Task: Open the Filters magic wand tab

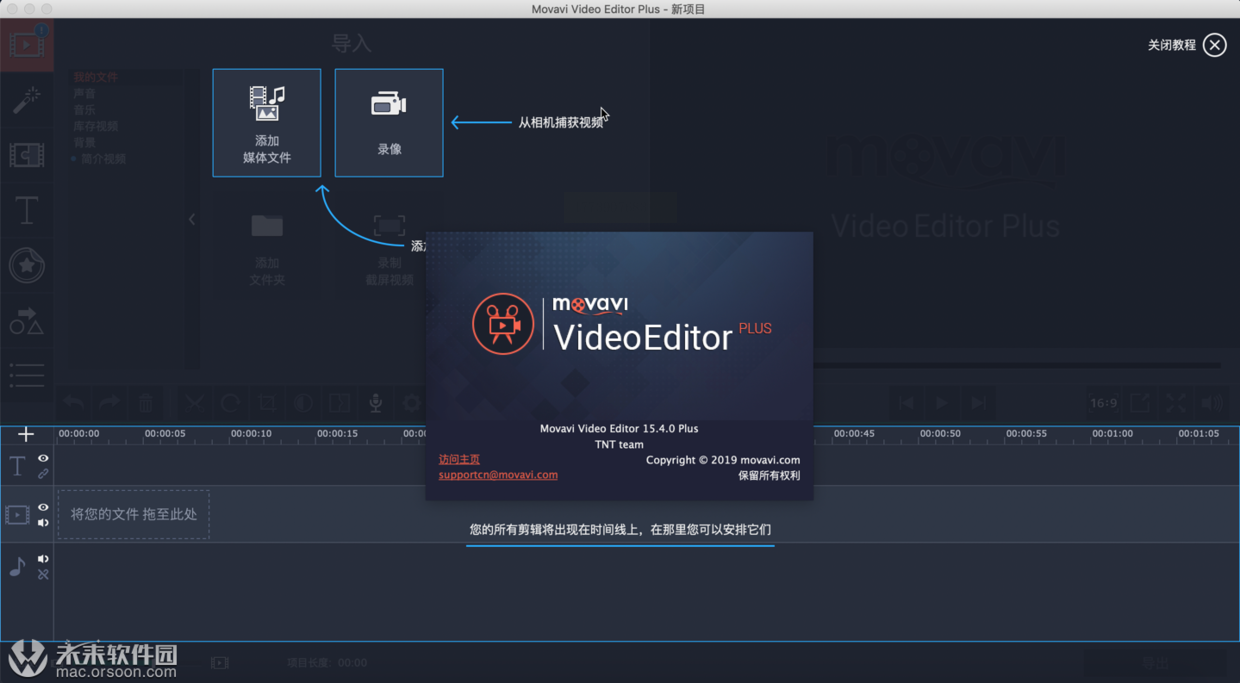Action: click(26, 100)
